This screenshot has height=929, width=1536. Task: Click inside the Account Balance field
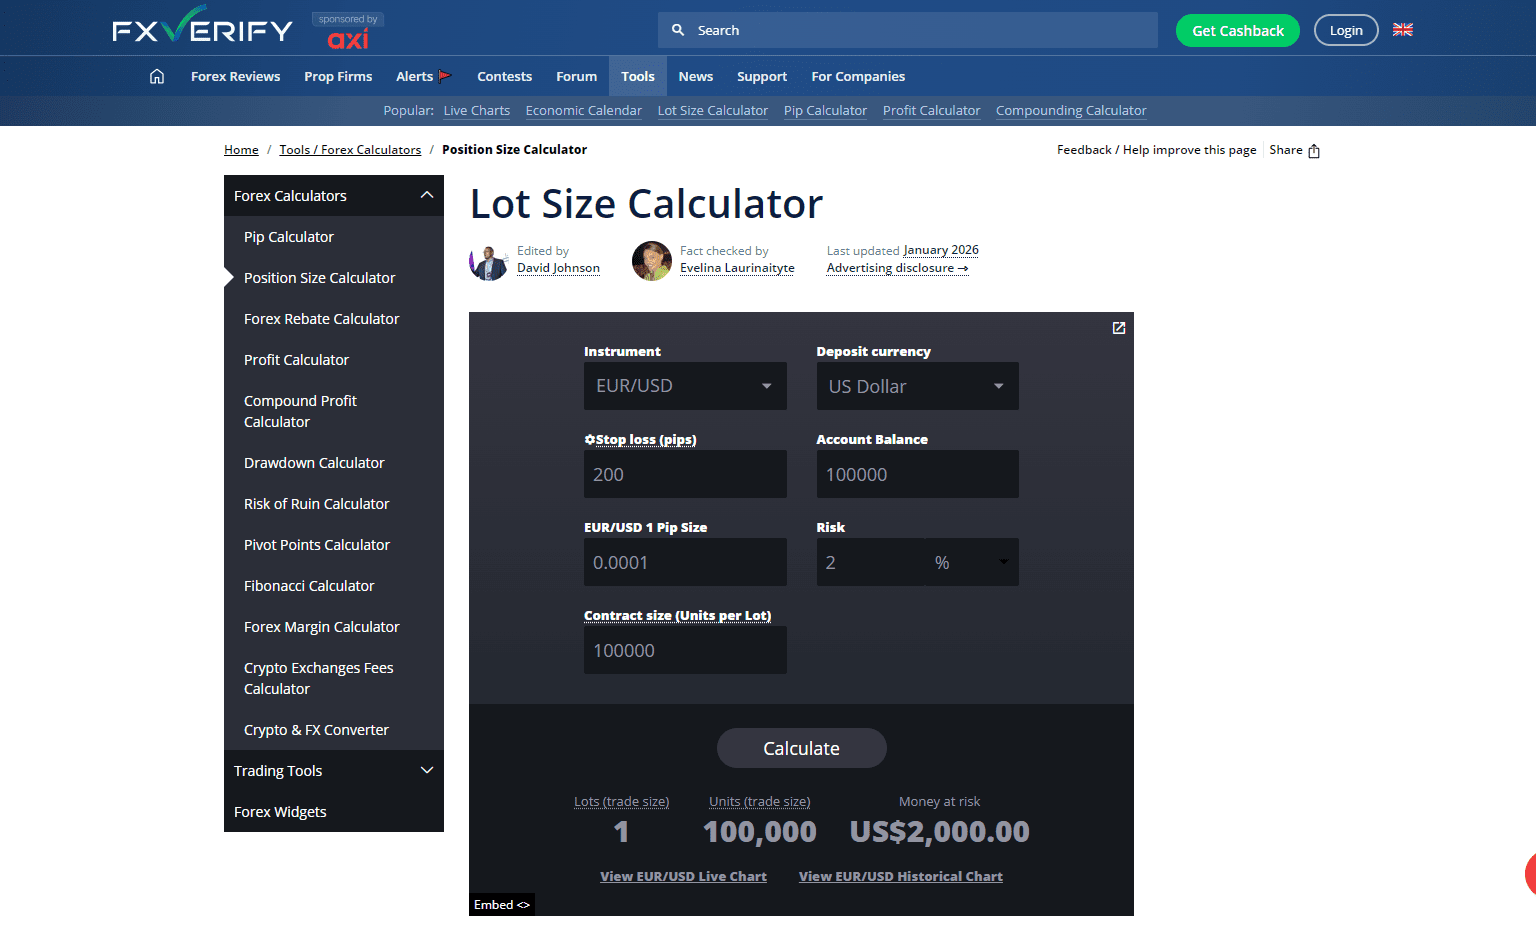917,474
